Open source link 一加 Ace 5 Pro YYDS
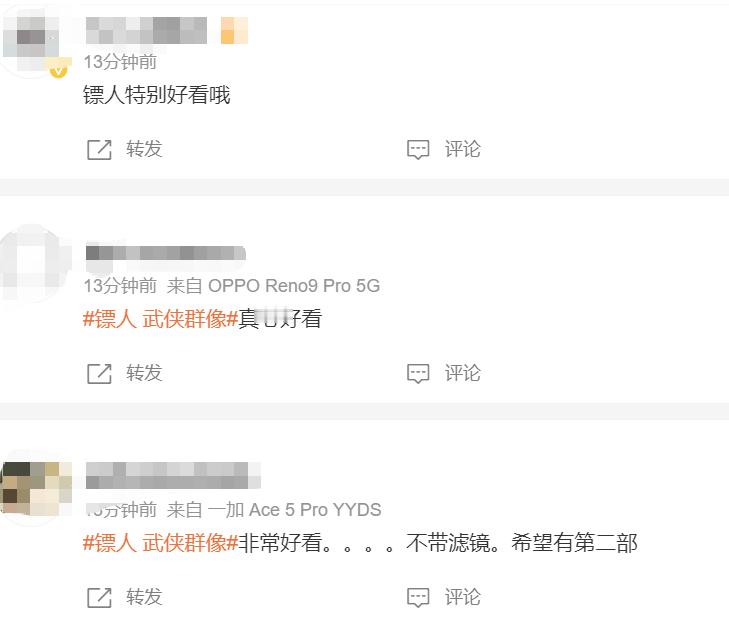This screenshot has height=618, width=729. tap(294, 510)
